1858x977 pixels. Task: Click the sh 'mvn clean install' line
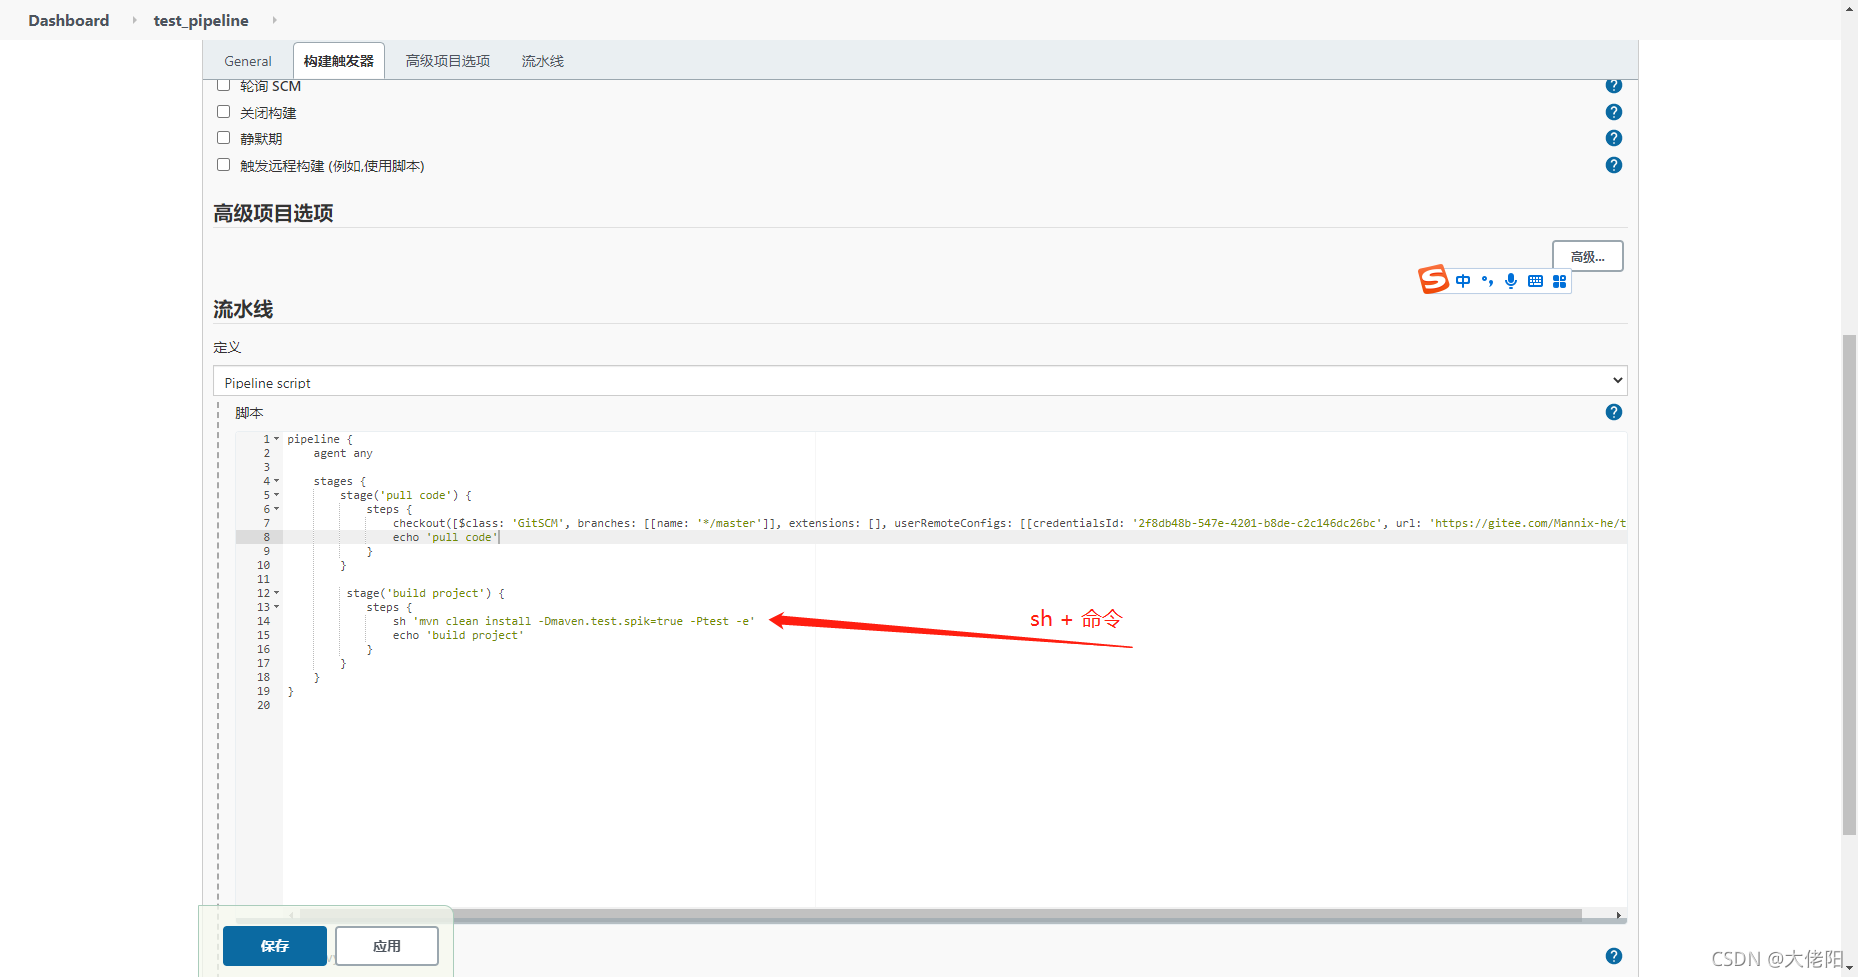[x=574, y=621]
